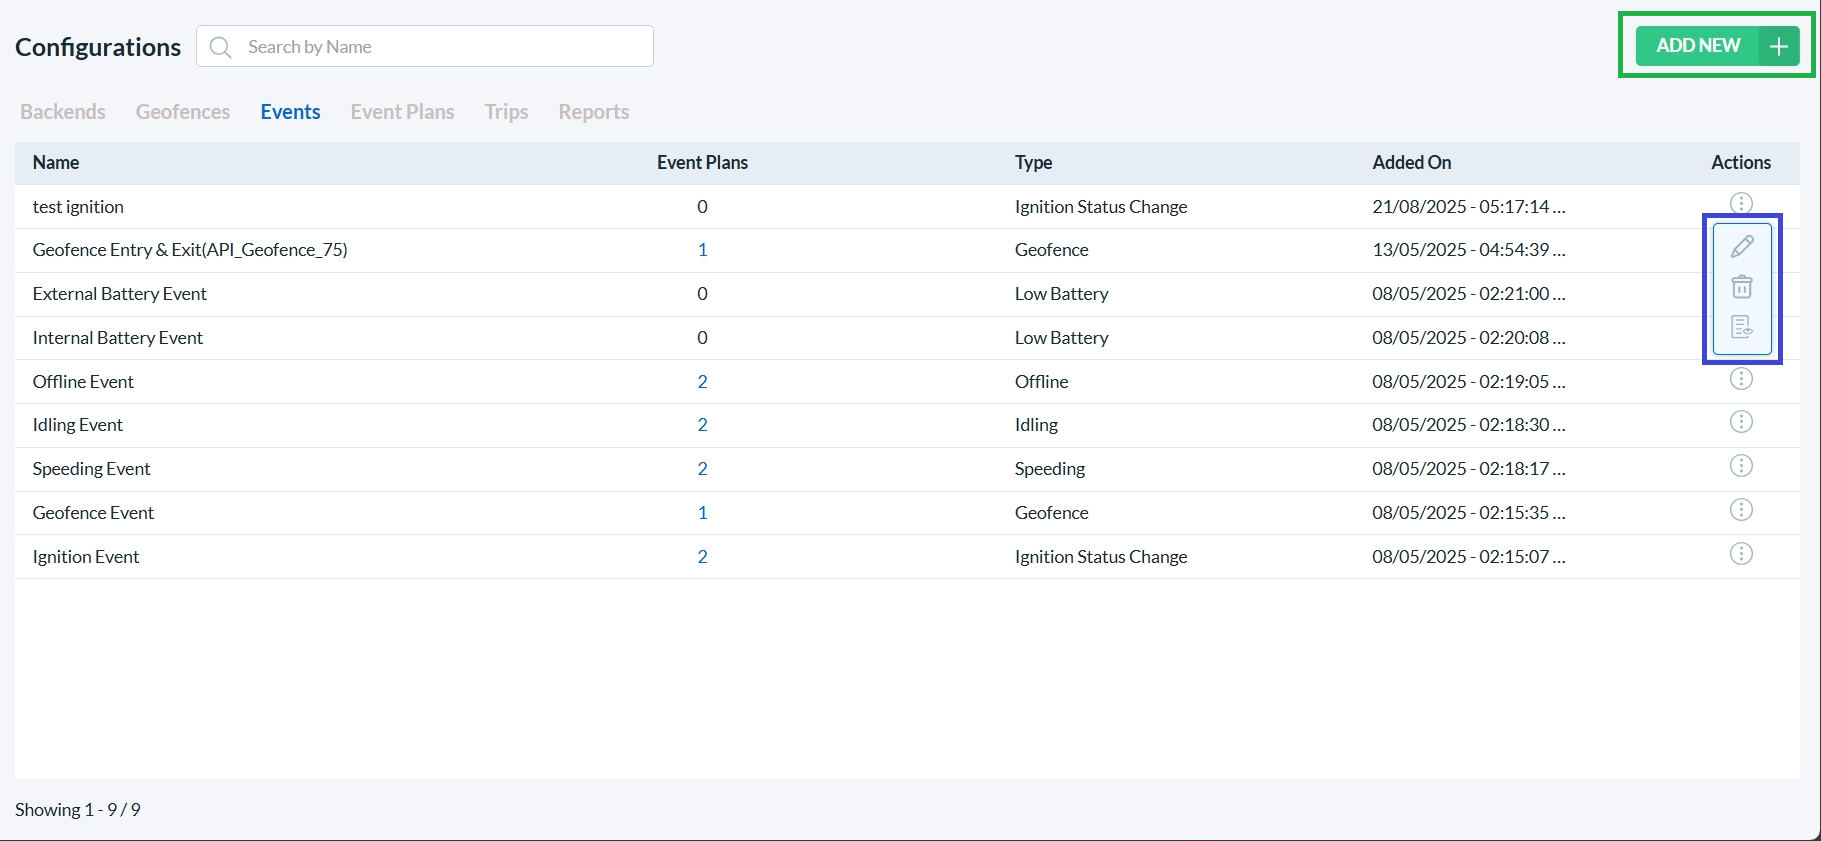Click event plans count for Ignition Event
Image resolution: width=1821 pixels, height=841 pixels.
point(702,557)
